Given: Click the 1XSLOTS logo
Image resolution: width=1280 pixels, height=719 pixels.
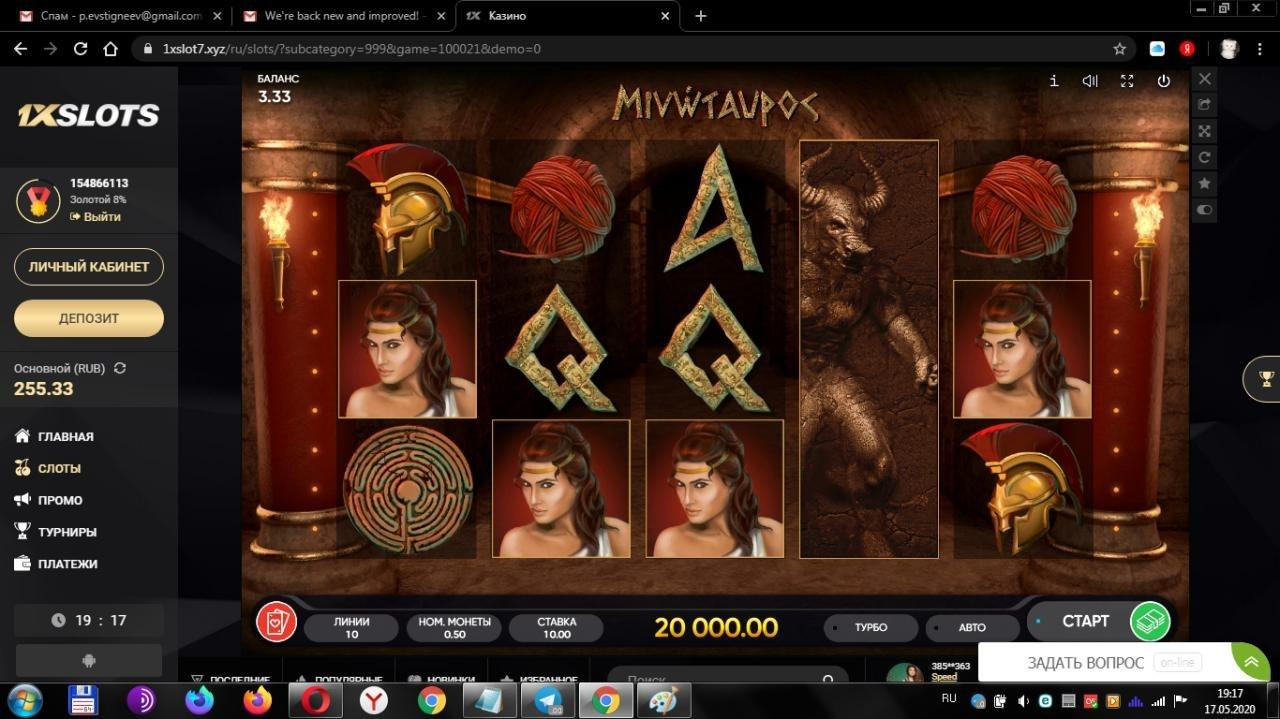Looking at the screenshot, I should pos(89,116).
